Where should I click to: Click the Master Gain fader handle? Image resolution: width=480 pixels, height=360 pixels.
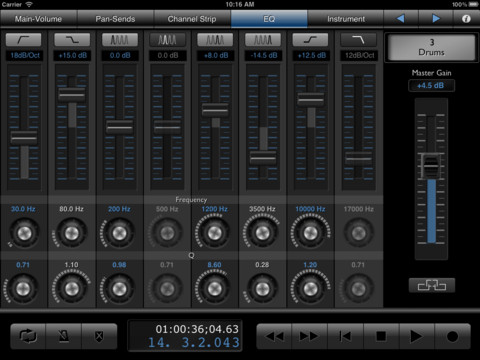pos(431,166)
